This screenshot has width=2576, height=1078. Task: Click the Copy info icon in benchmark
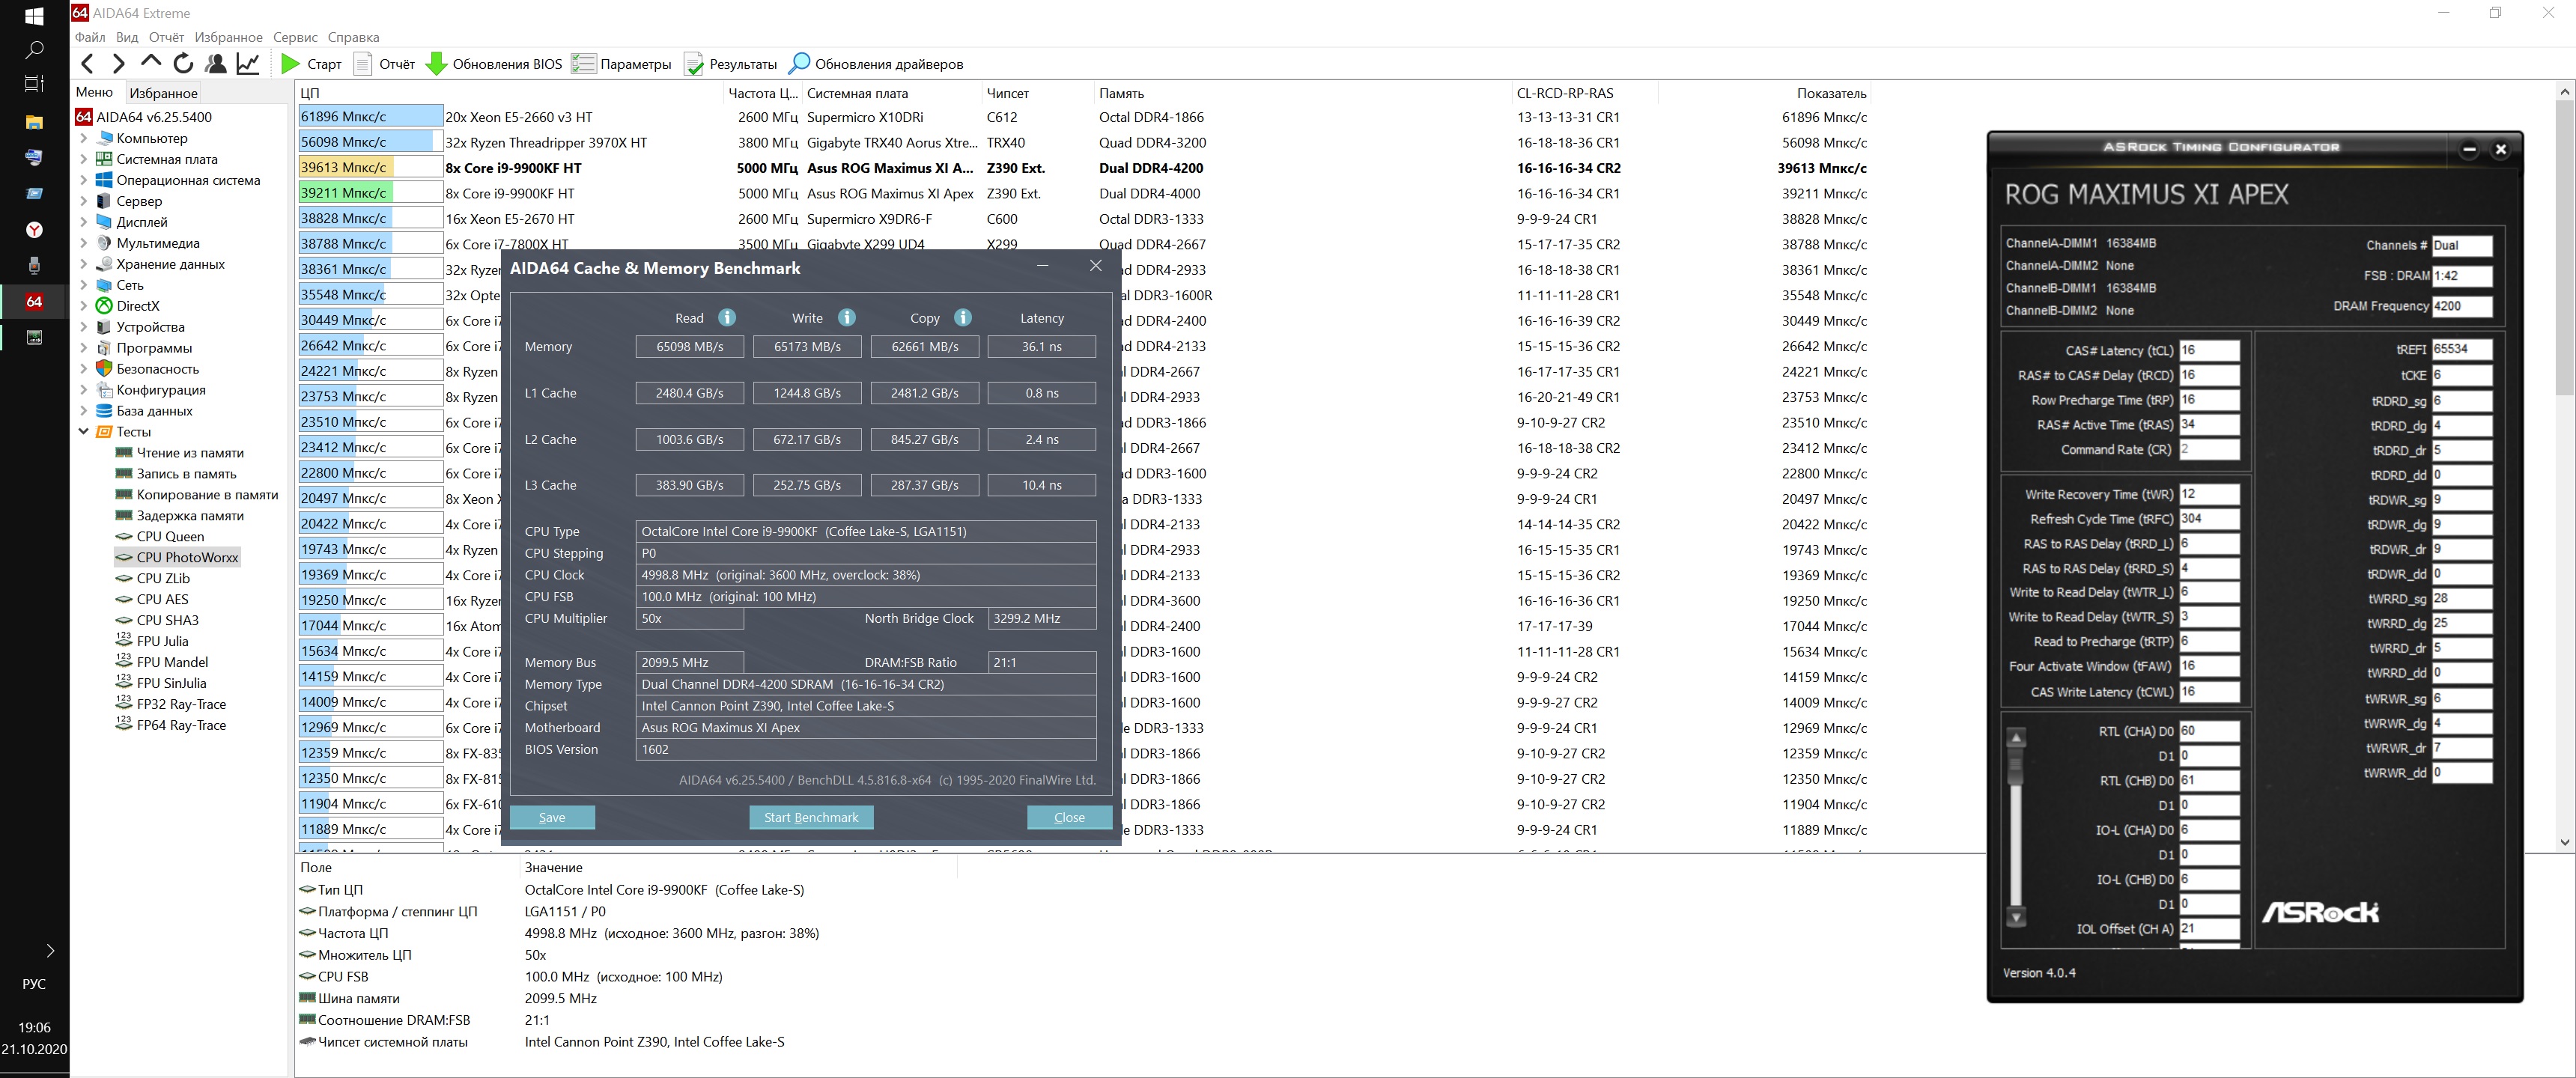click(x=963, y=318)
